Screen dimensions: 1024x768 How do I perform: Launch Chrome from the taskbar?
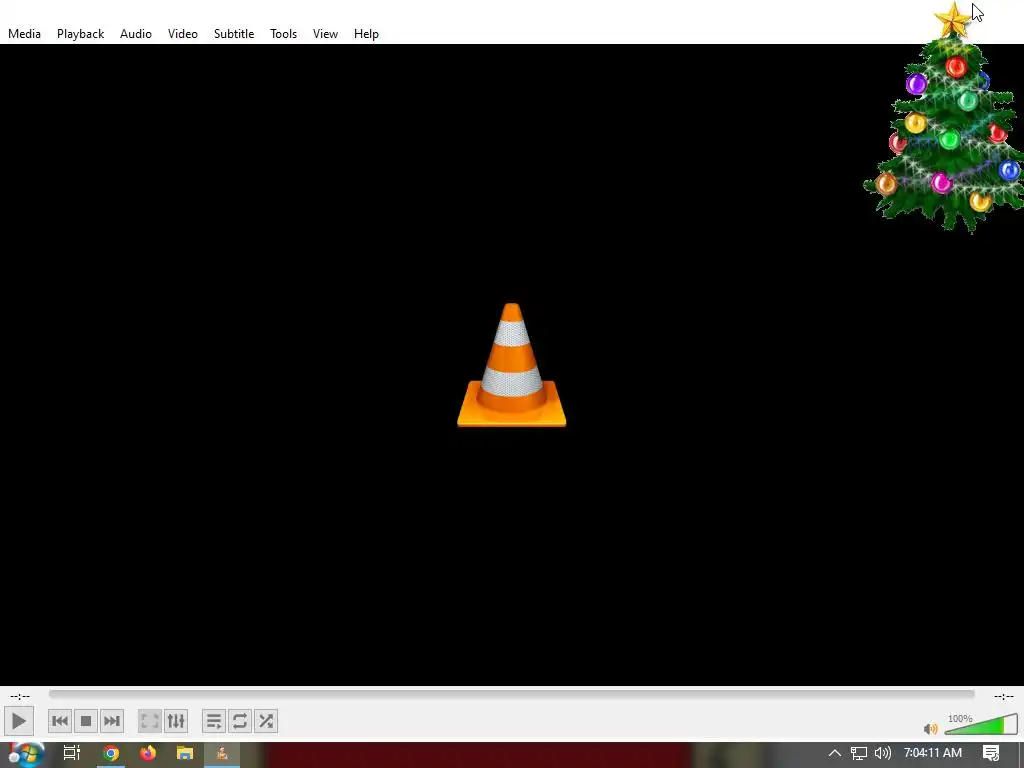tap(111, 754)
